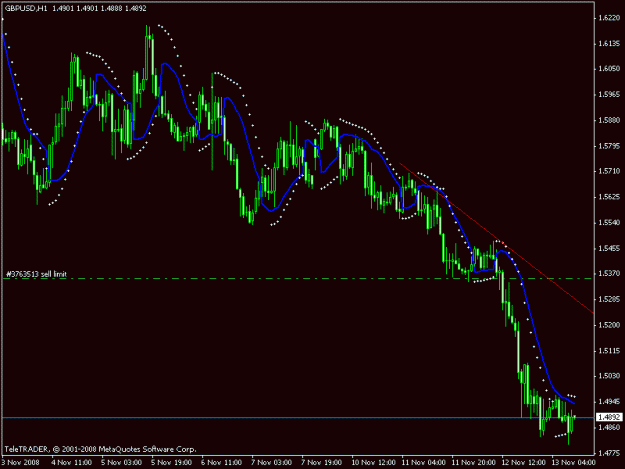Click the 1.5455 price axis label

609,248
